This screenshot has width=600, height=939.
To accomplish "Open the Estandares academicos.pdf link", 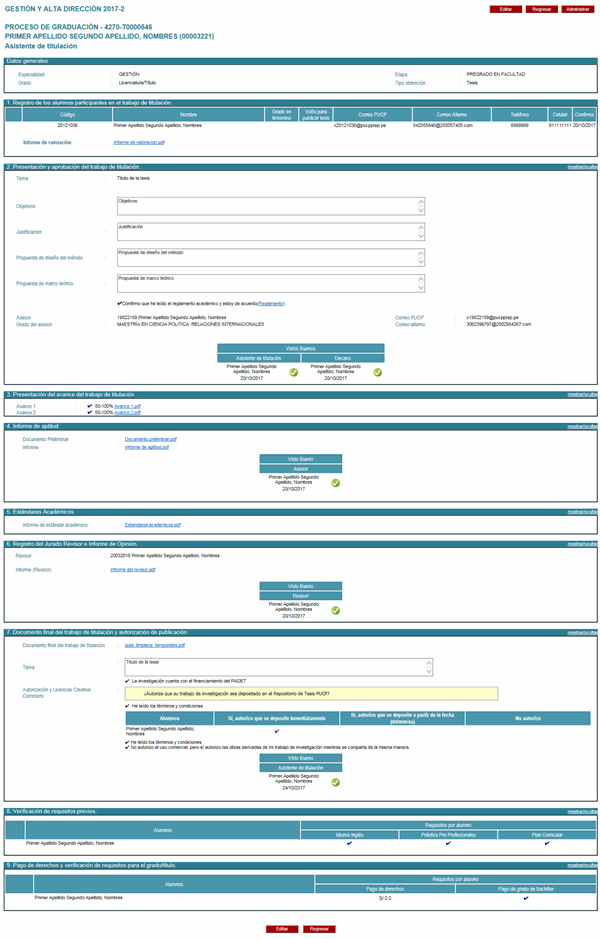I will 153,525.
